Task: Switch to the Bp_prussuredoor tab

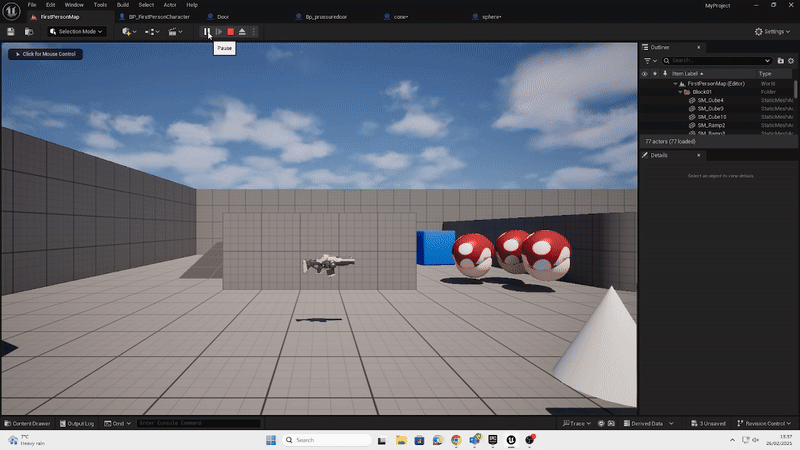Action: 326,17
